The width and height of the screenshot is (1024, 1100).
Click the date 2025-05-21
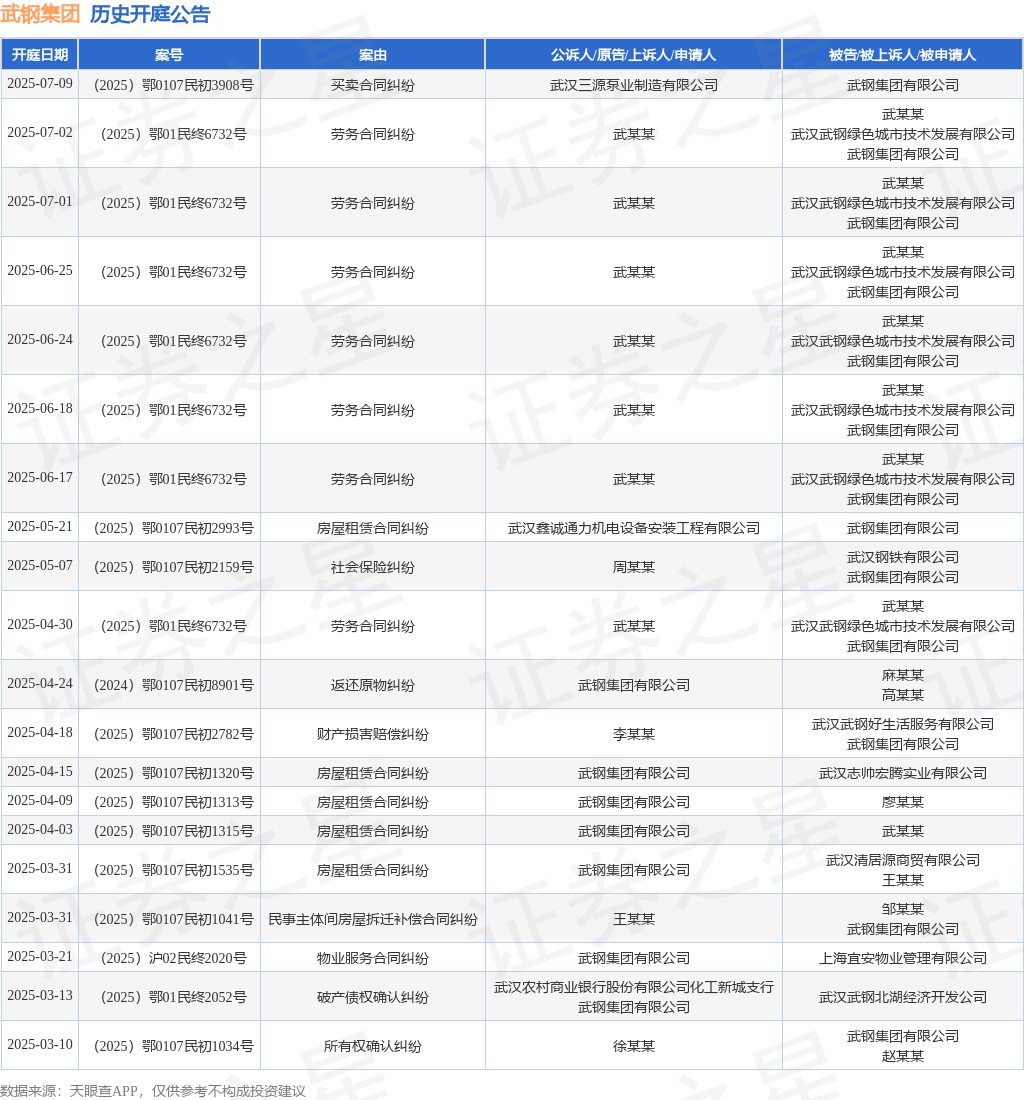click(x=40, y=526)
